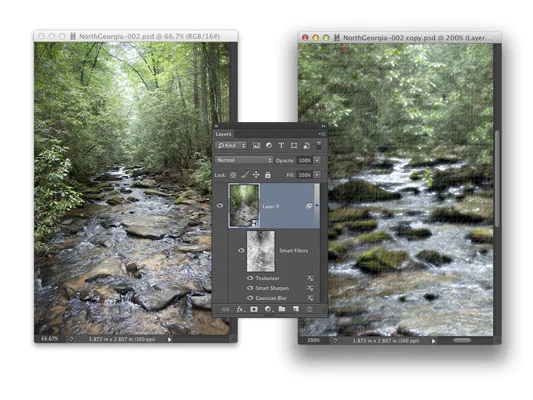This screenshot has height=400, width=533.
Task: Select Layer 0 thumbnail
Action: 244,206
